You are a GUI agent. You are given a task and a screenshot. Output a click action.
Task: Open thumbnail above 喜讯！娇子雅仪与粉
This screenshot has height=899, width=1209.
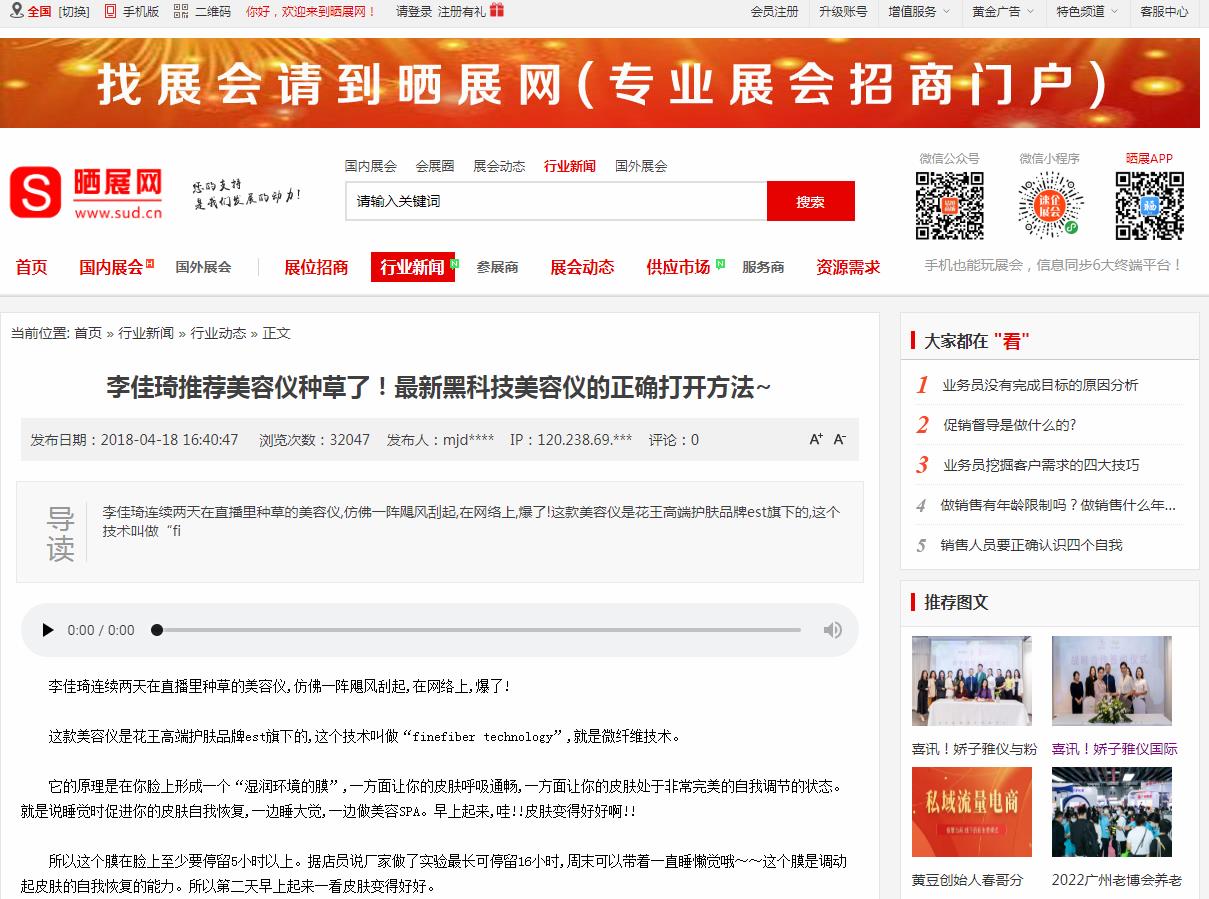[971, 681]
